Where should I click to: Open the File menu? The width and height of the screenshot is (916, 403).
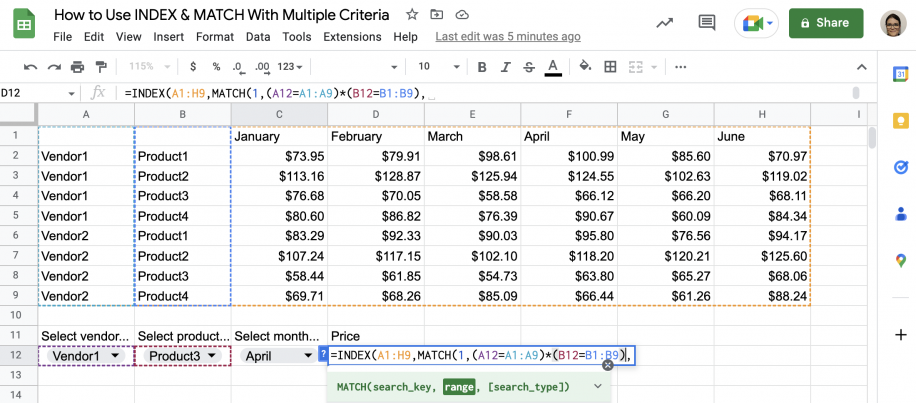tap(63, 37)
